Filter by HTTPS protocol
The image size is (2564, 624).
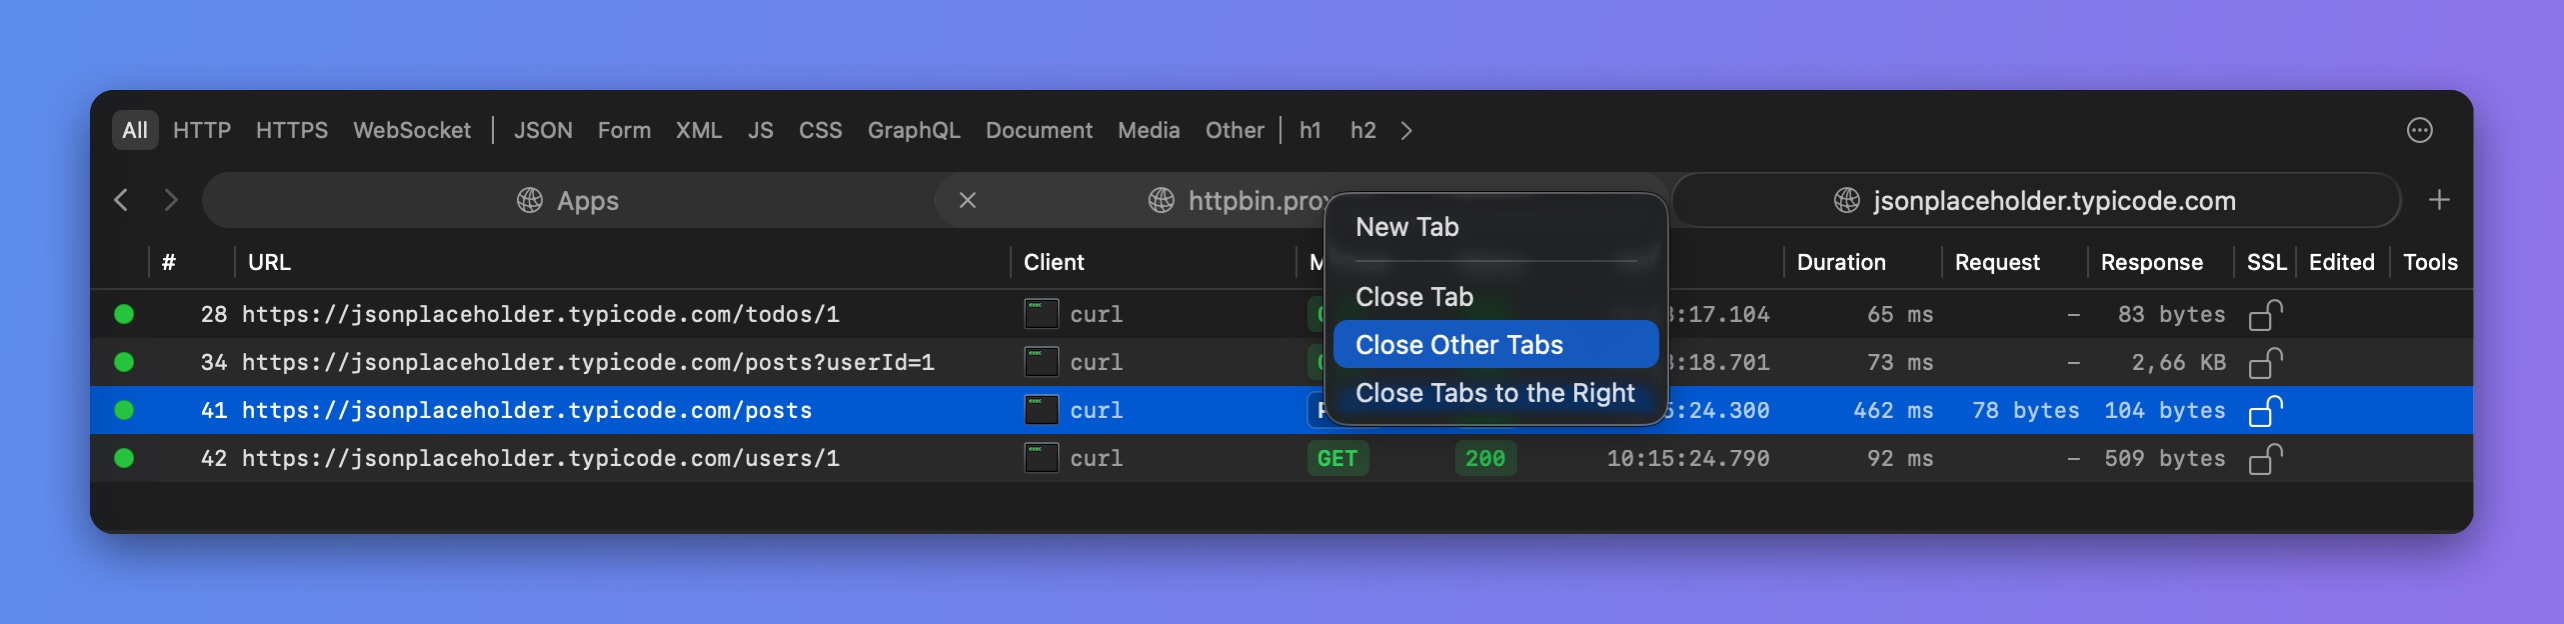click(x=292, y=130)
